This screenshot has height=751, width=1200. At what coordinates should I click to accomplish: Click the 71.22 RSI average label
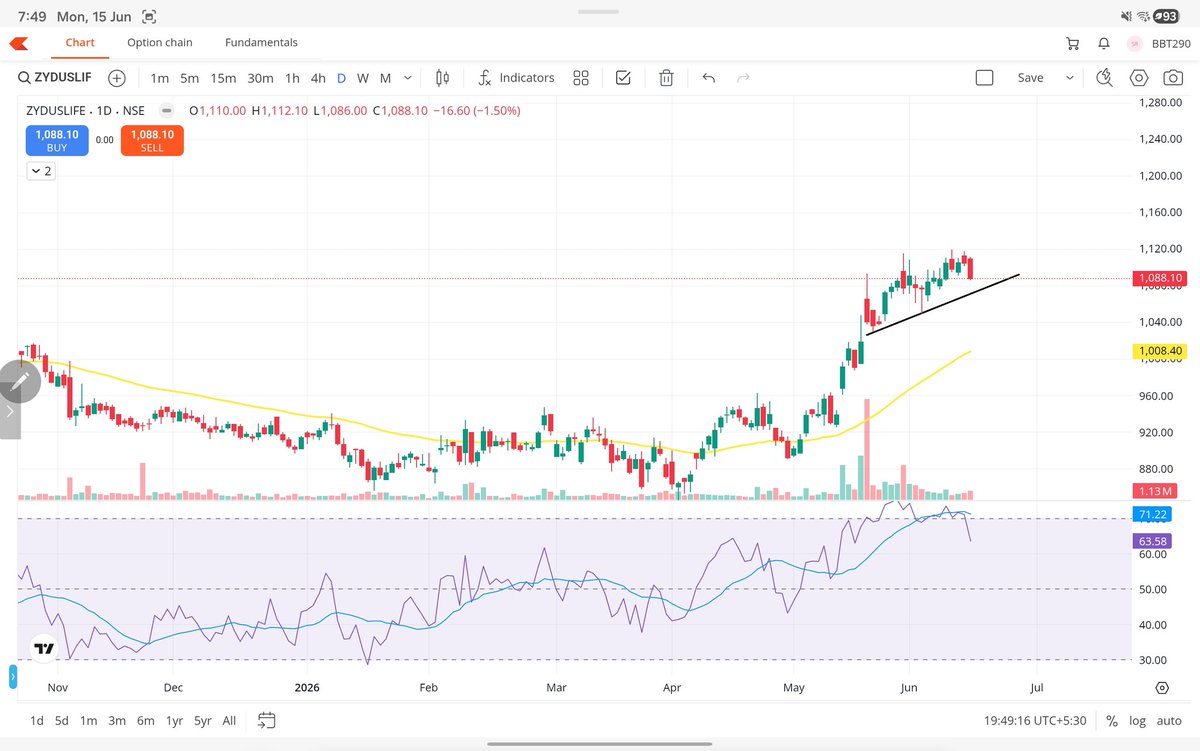[x=1153, y=515]
